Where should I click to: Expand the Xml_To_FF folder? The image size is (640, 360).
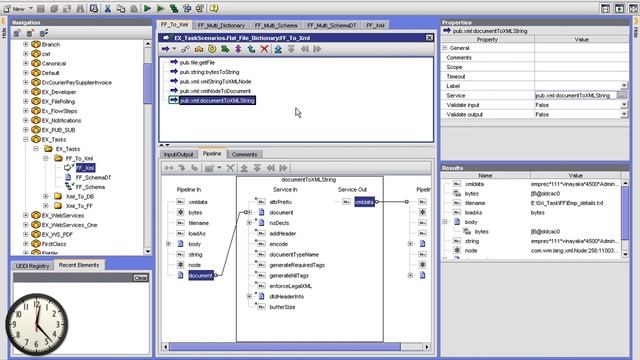[x=46, y=206]
